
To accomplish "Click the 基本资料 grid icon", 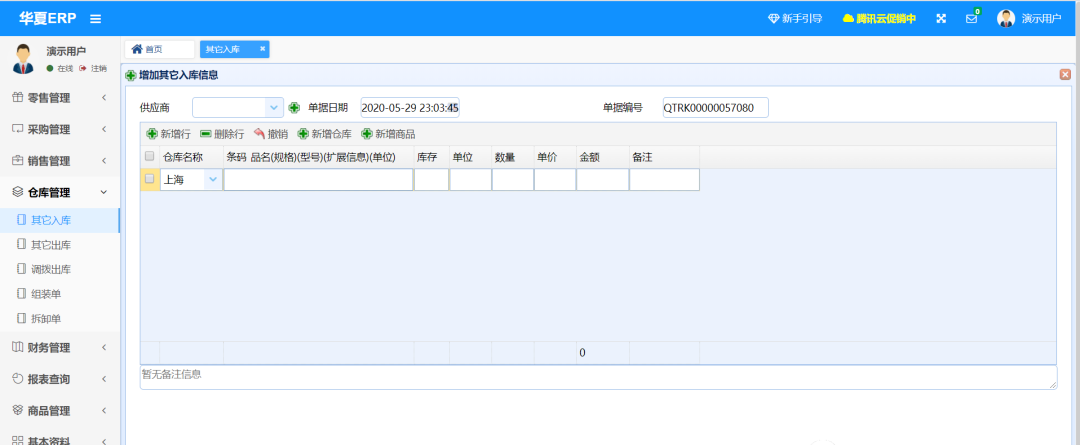I will [x=18, y=441].
